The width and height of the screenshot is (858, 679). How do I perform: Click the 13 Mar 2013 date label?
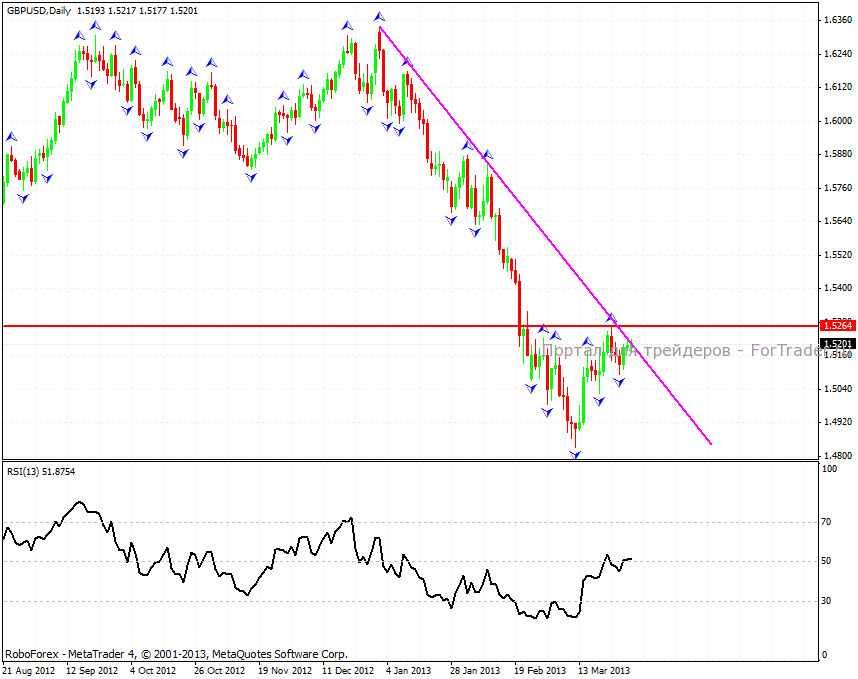click(604, 670)
